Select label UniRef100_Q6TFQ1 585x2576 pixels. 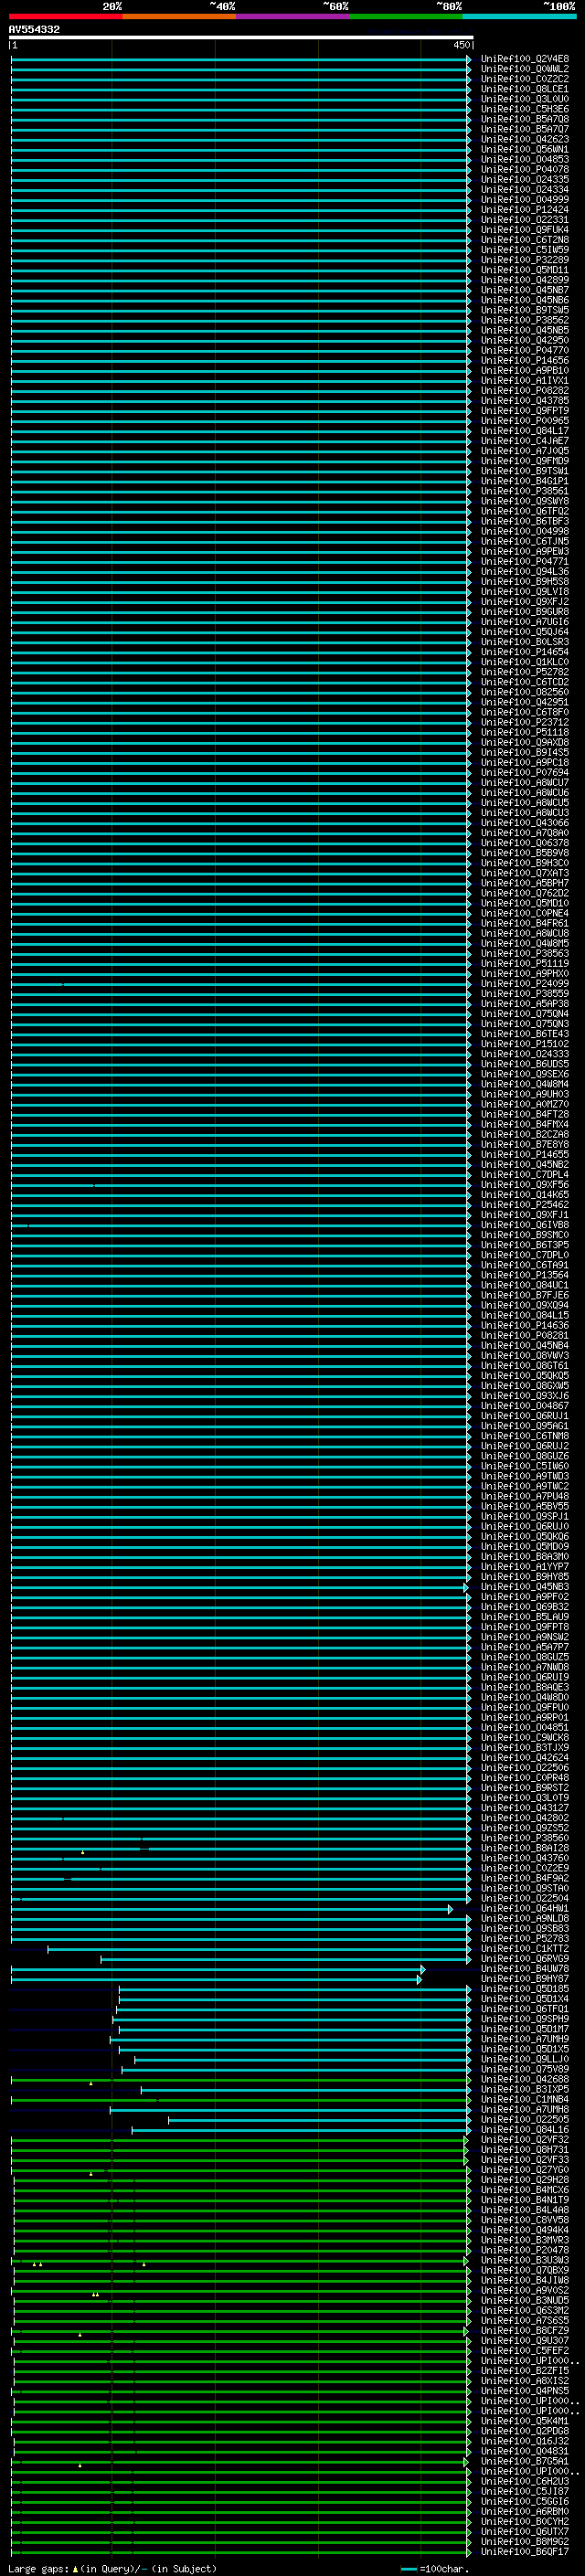point(525,2009)
